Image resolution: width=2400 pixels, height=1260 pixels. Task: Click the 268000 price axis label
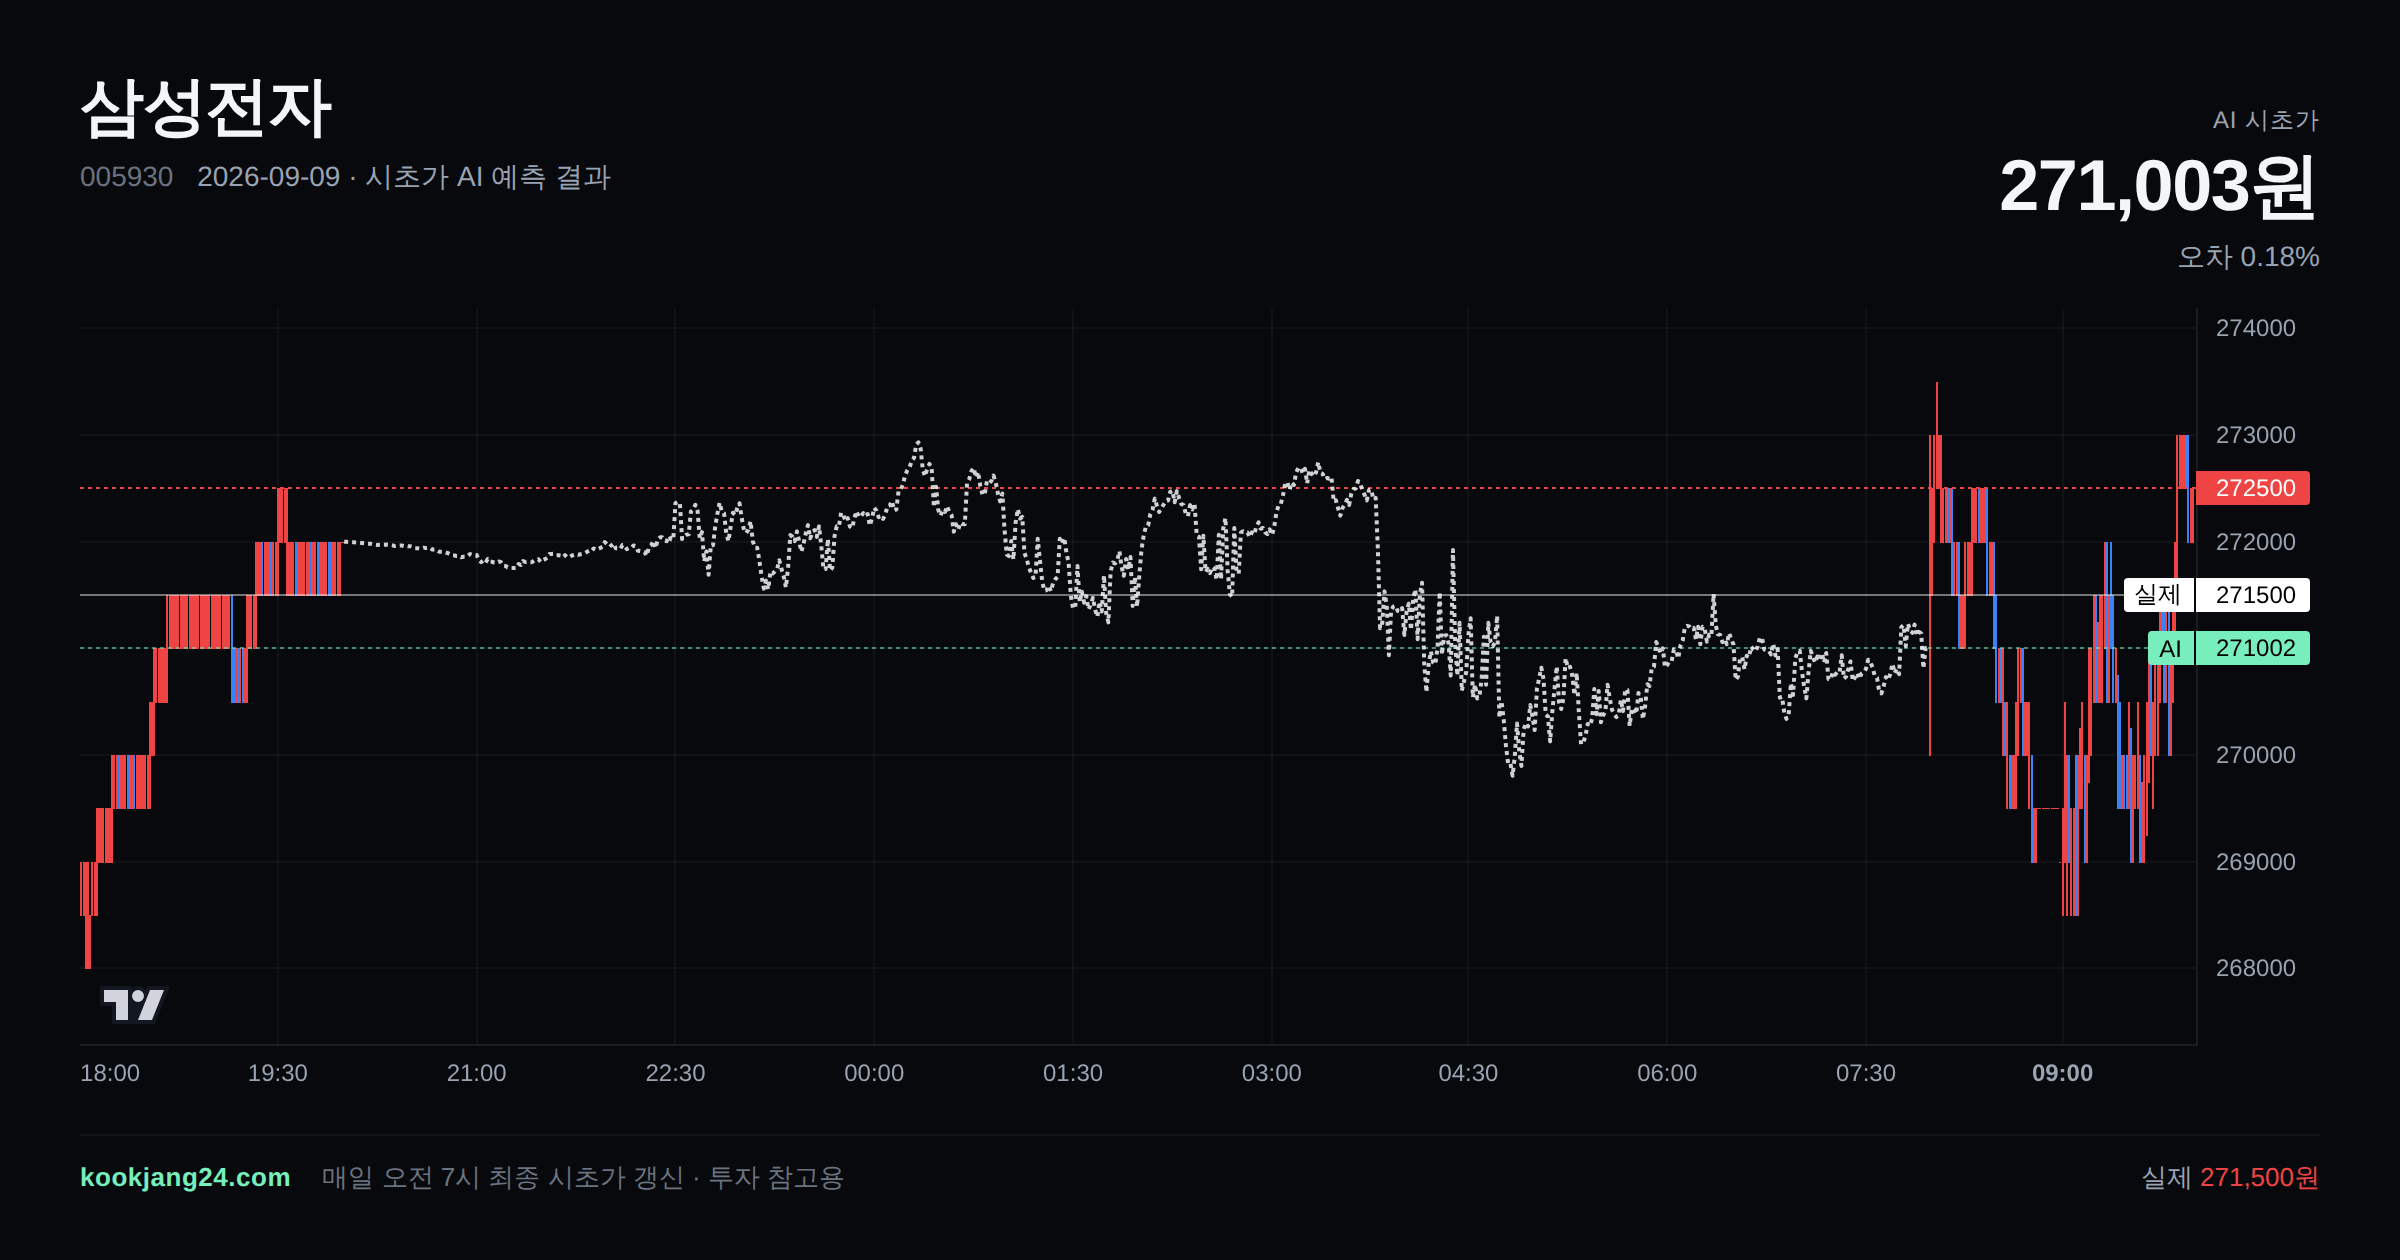pos(2256,968)
